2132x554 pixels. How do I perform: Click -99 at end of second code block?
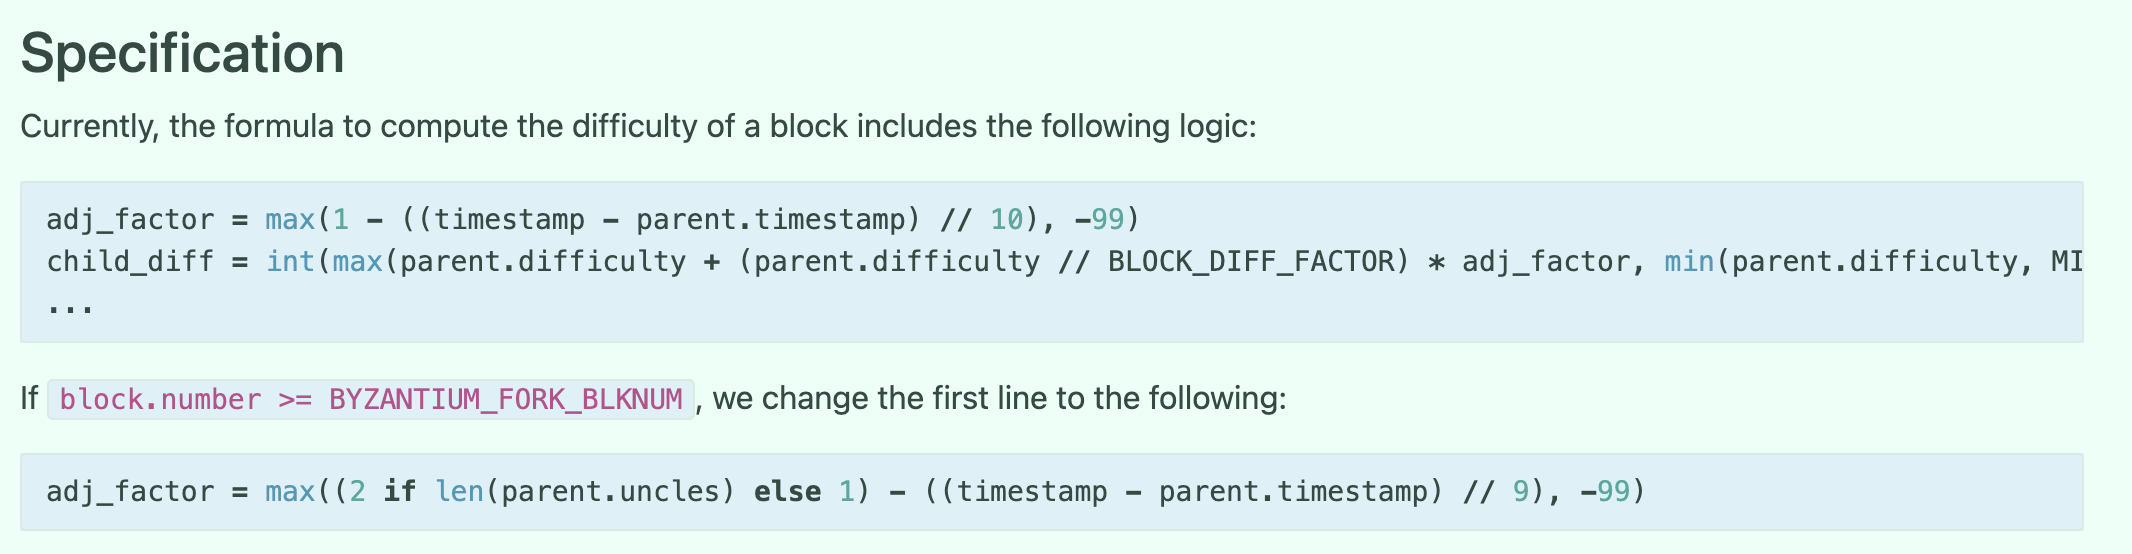click(x=1604, y=491)
